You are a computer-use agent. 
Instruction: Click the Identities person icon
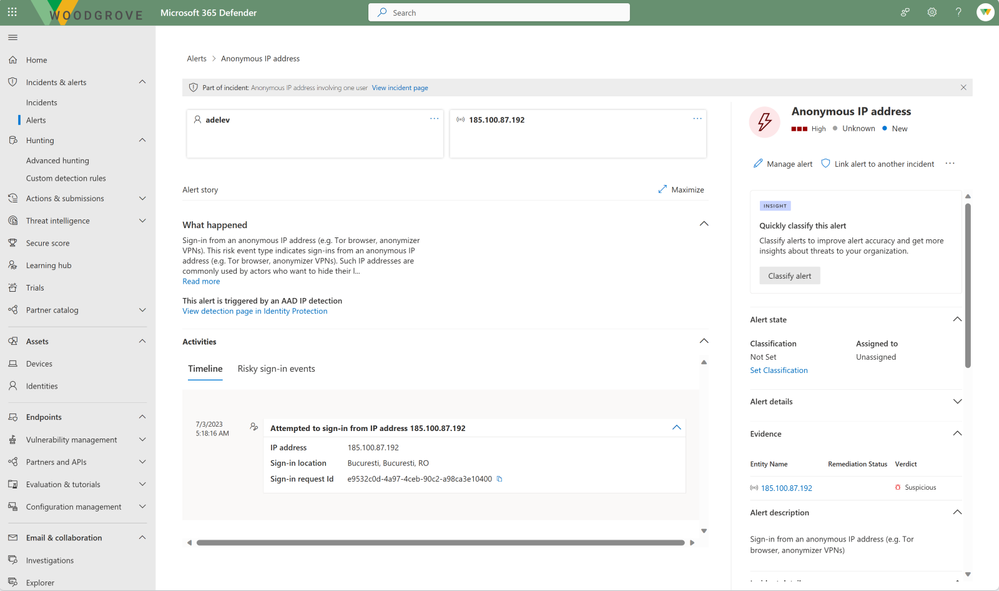13,386
